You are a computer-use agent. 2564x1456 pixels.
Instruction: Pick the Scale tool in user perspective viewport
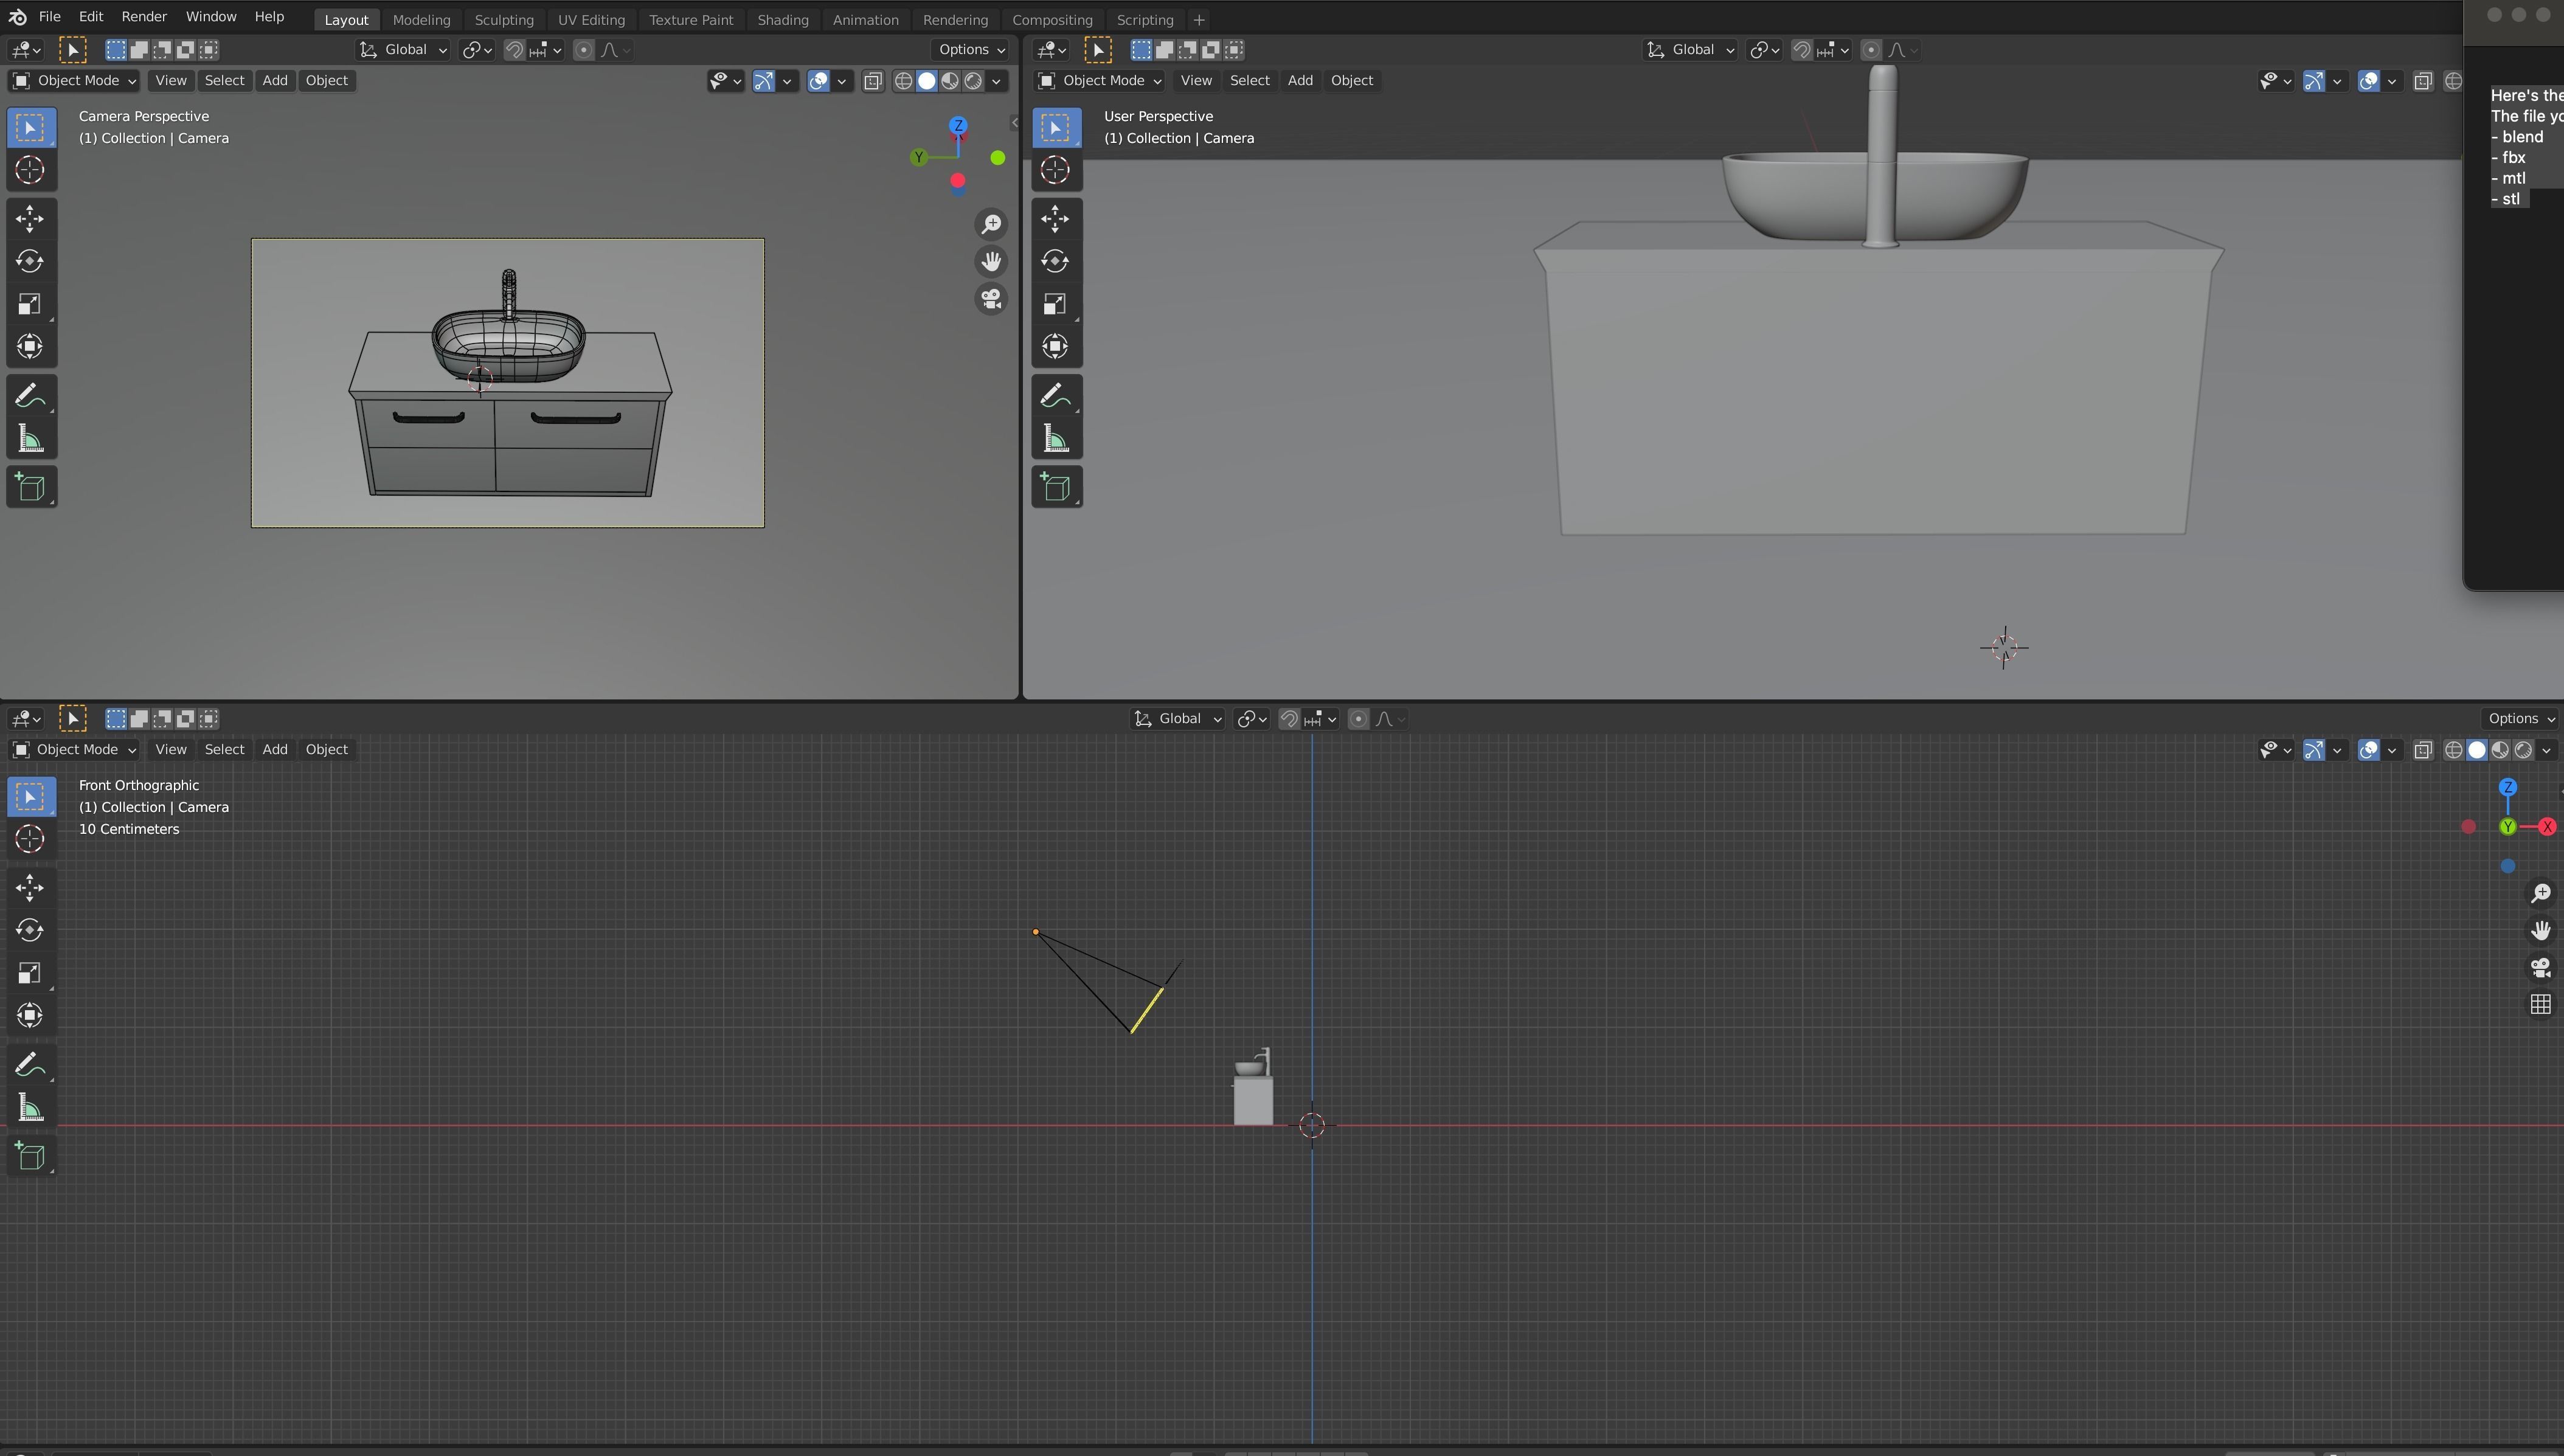[1056, 304]
